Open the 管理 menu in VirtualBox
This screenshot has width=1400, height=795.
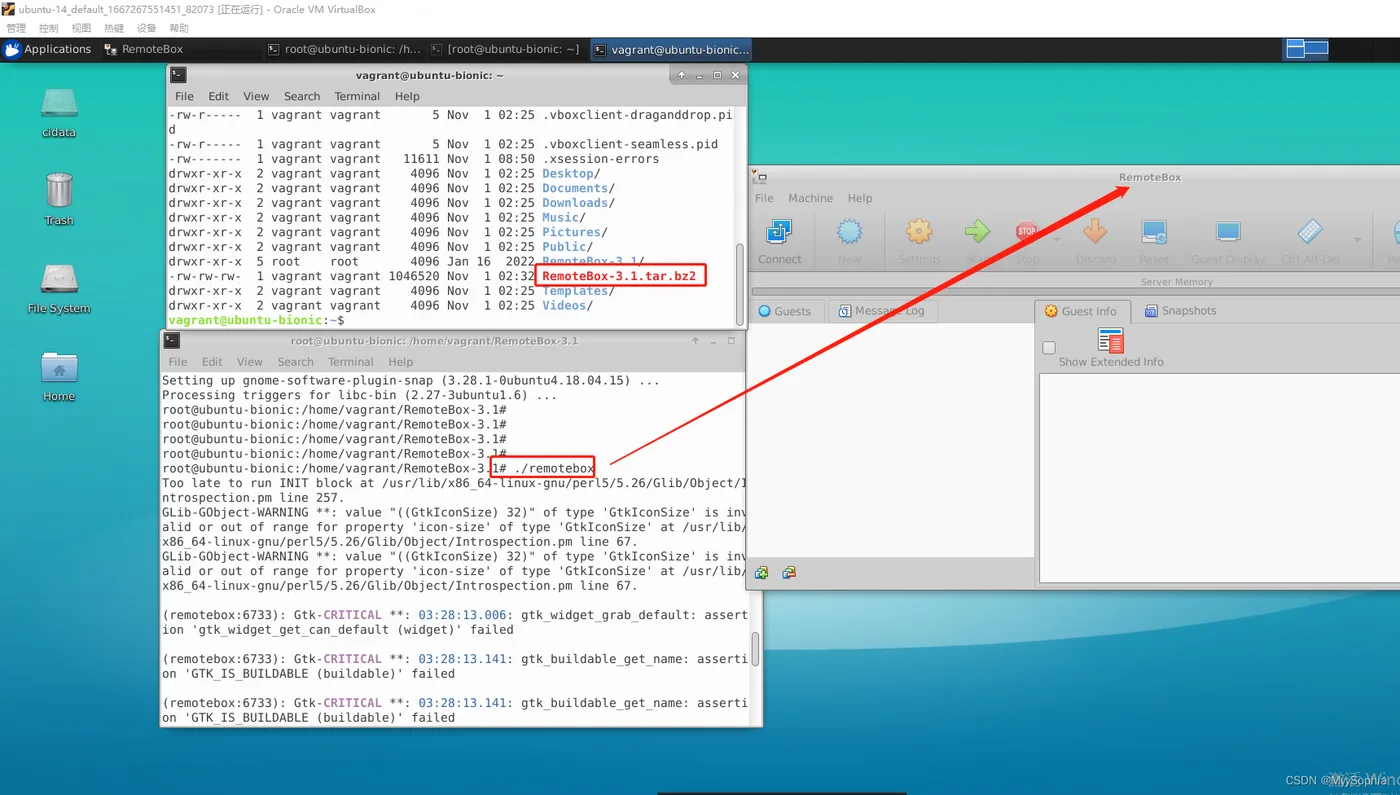[x=16, y=28]
